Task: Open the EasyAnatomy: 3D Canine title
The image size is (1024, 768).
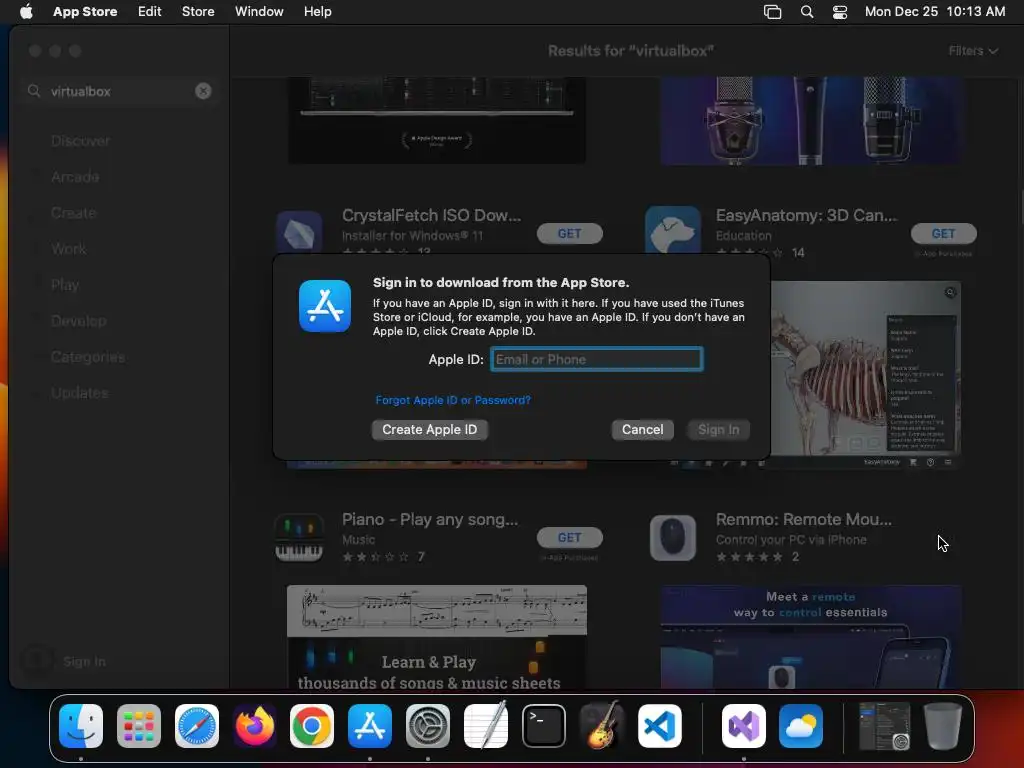Action: [x=807, y=216]
